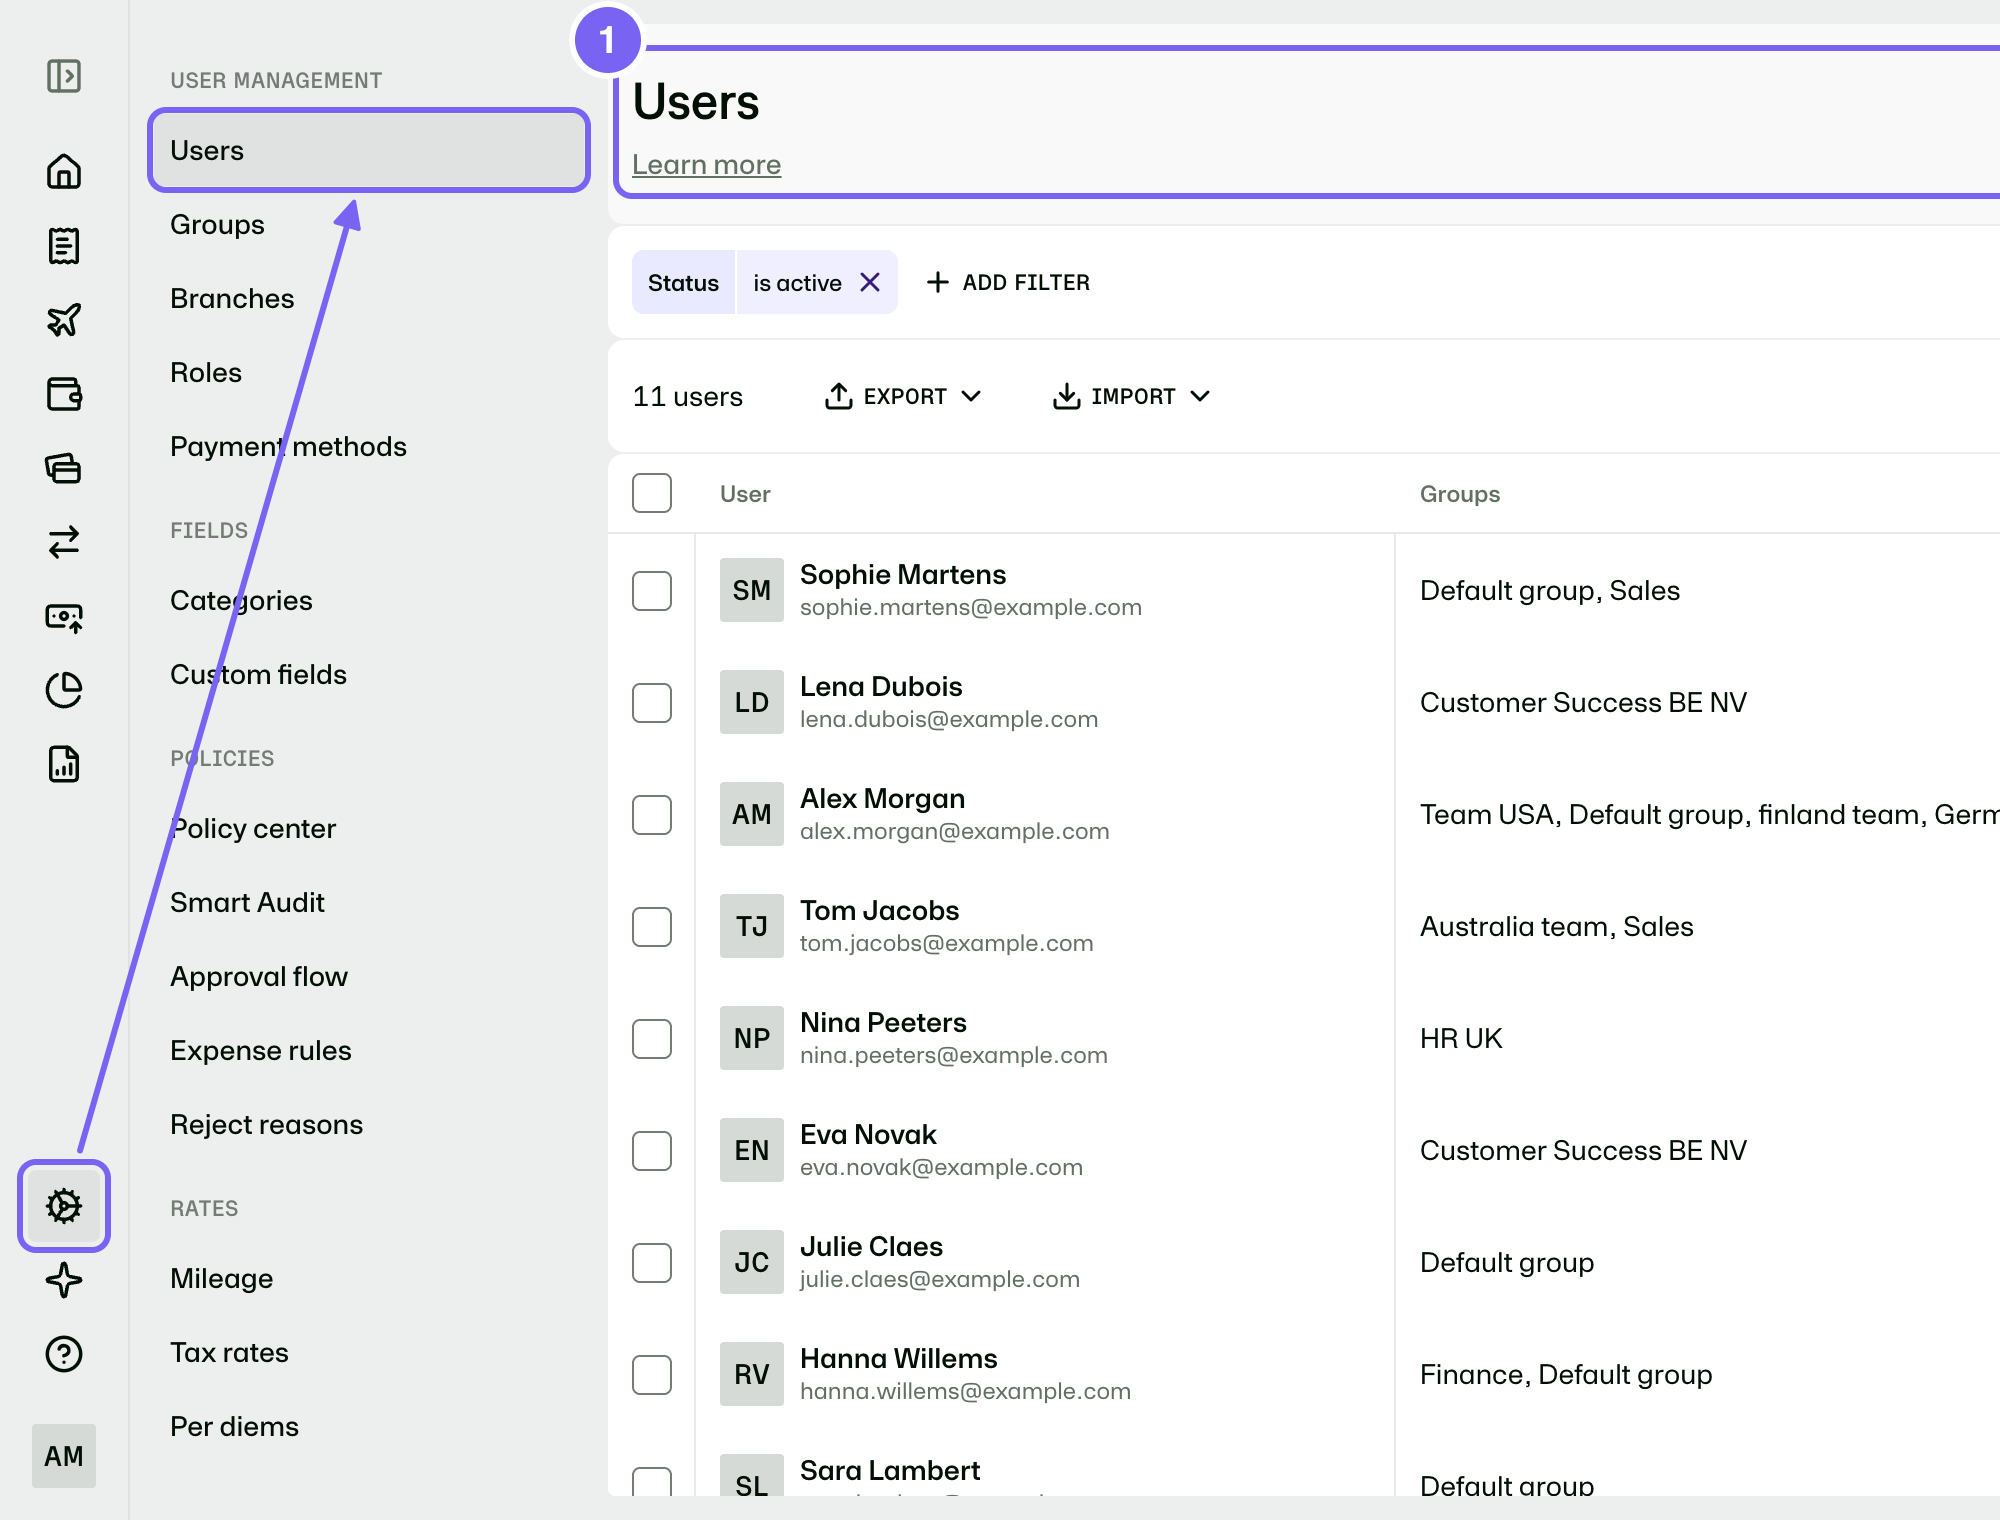This screenshot has height=1520, width=2000.
Task: Select the Nina Peeters checkbox
Action: tap(652, 1039)
